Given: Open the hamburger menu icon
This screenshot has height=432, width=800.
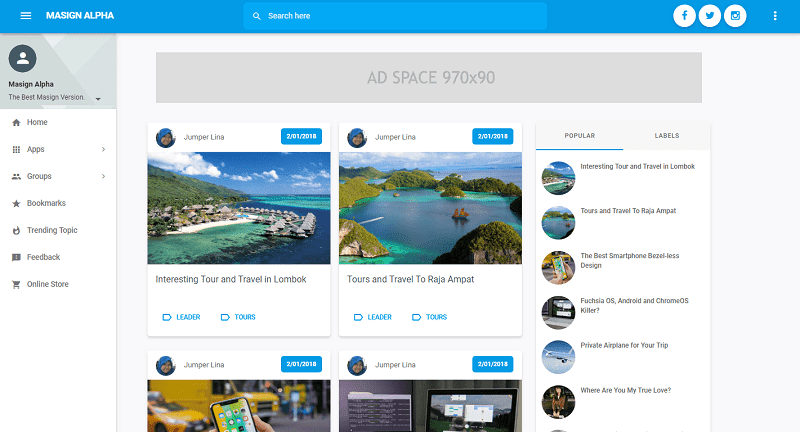Looking at the screenshot, I should (26, 16).
